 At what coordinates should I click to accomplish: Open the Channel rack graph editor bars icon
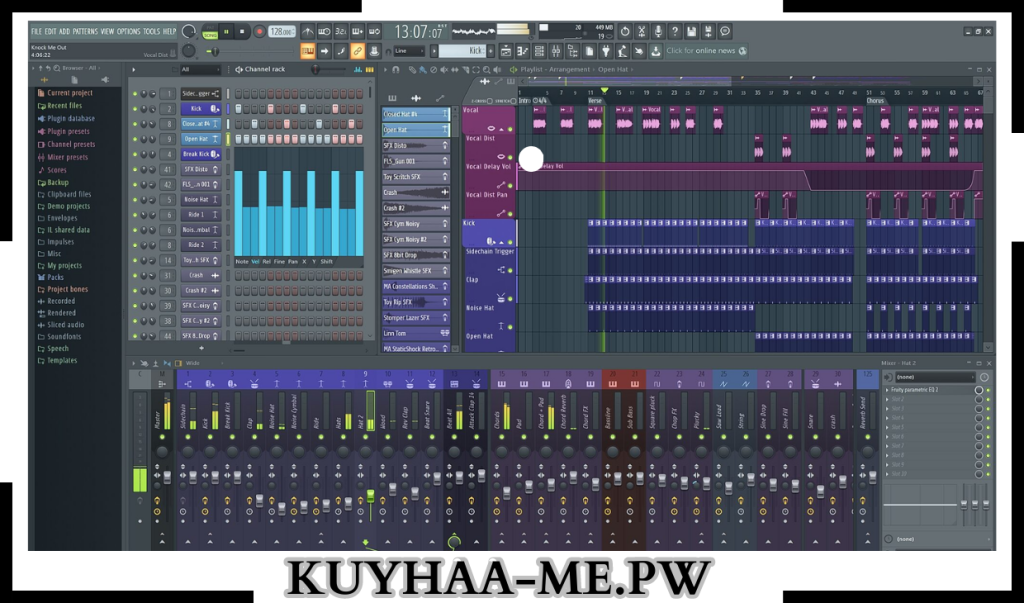pos(358,69)
